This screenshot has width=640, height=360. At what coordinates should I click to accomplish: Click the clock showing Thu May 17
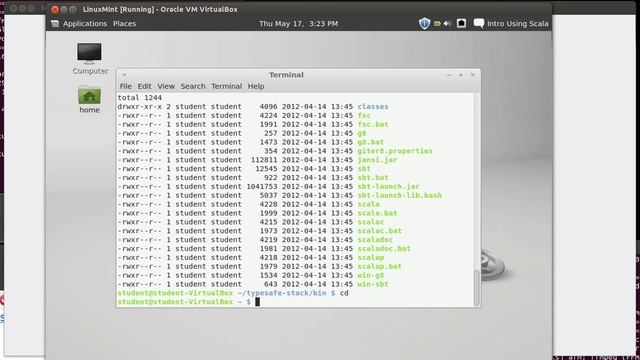pos(299,24)
